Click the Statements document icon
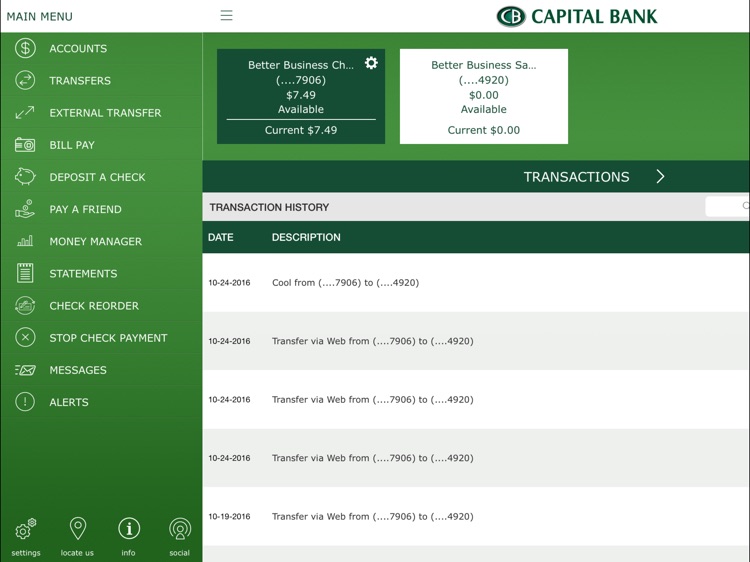The height and width of the screenshot is (562, 750). pos(25,273)
